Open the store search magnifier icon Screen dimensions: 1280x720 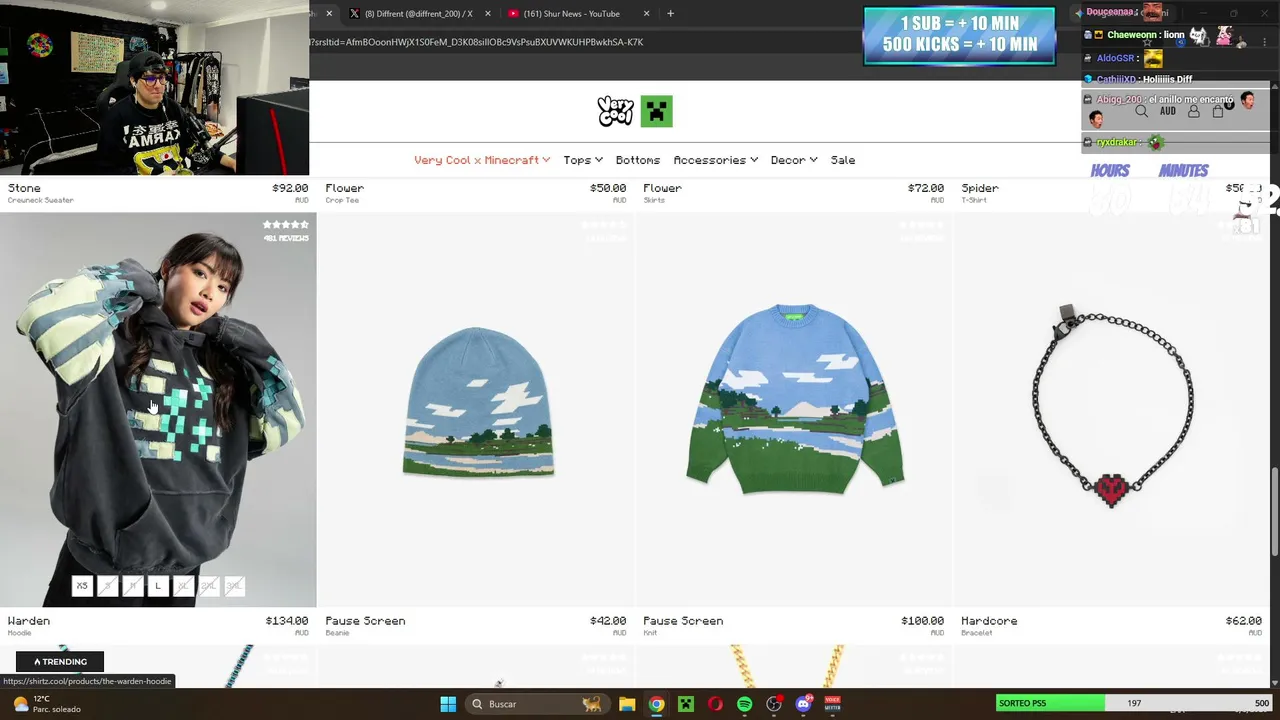(x=1141, y=112)
